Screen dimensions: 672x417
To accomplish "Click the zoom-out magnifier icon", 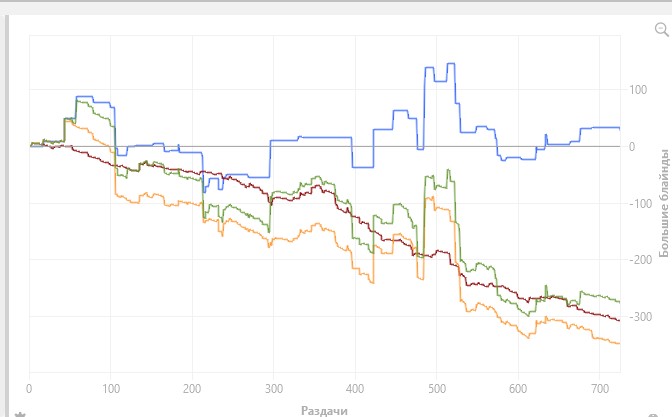I will click(662, 30).
